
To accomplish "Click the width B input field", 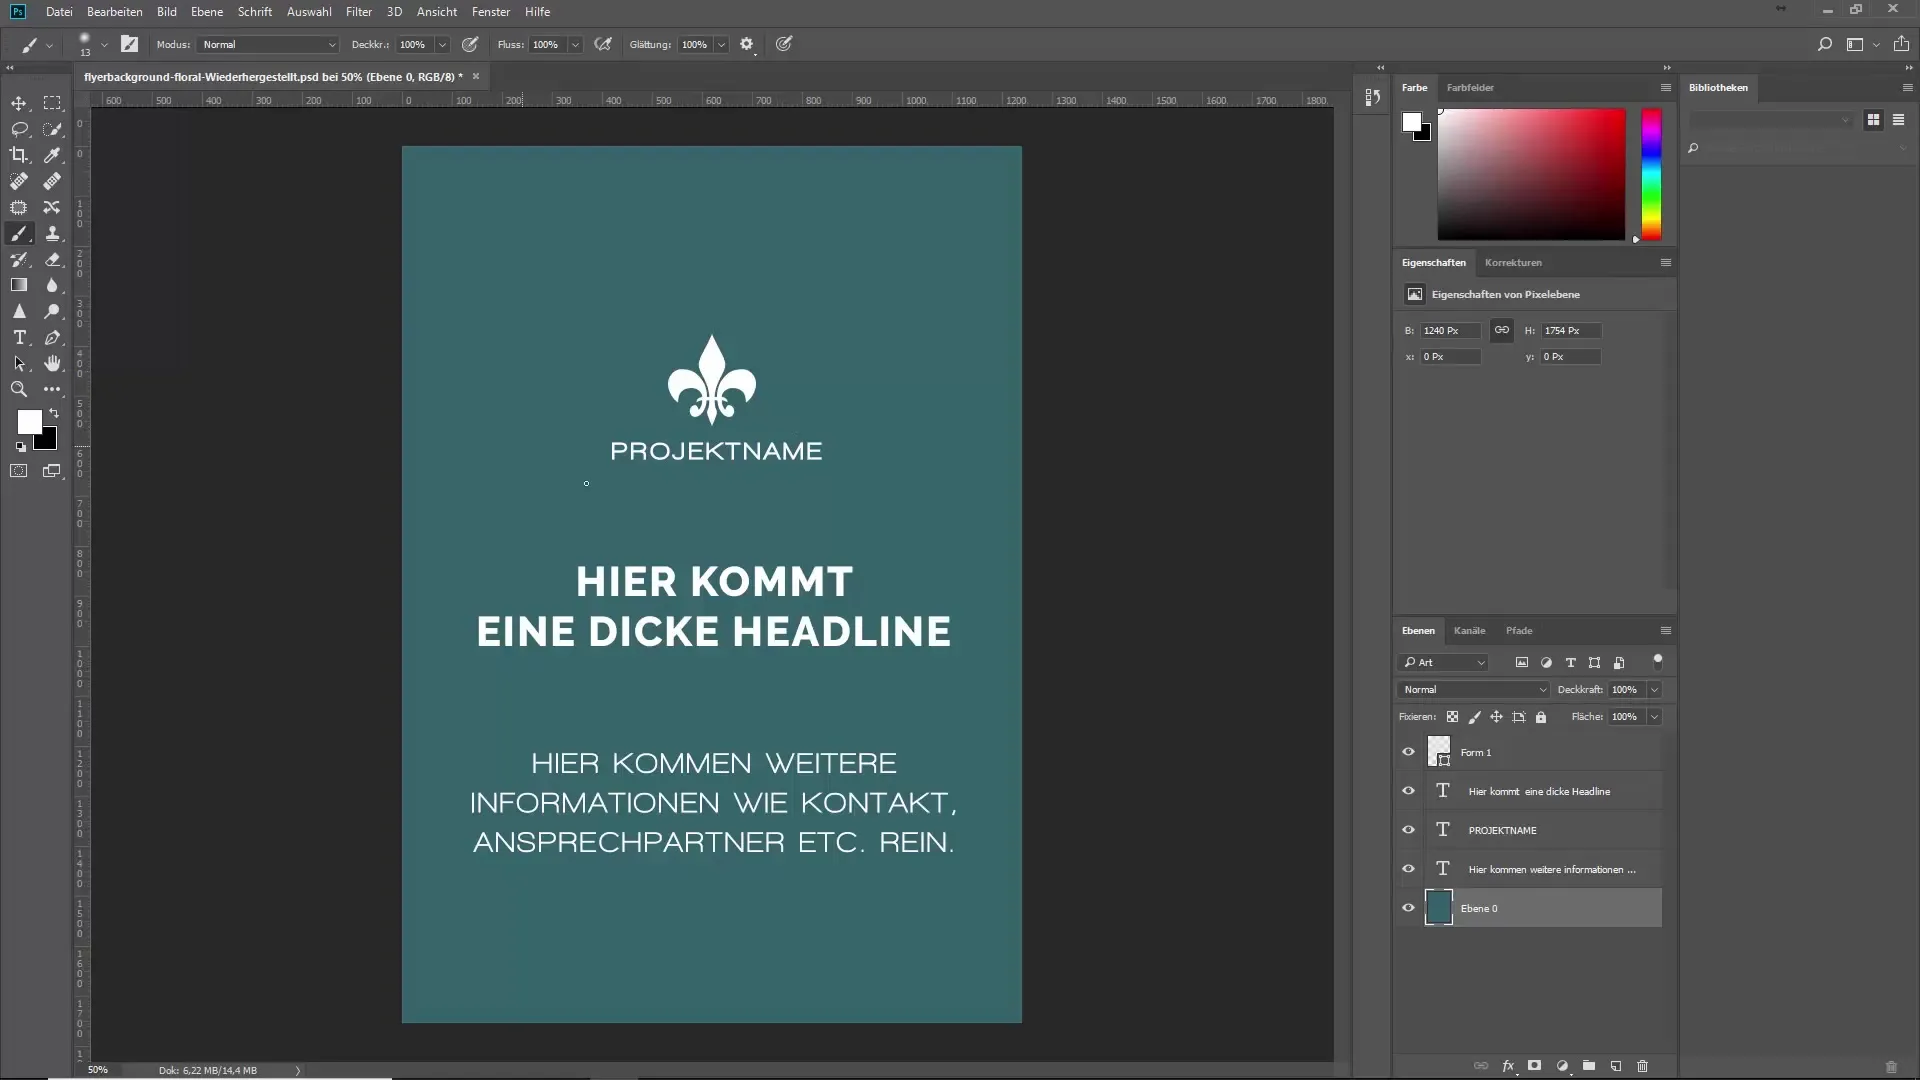I will (x=1450, y=330).
